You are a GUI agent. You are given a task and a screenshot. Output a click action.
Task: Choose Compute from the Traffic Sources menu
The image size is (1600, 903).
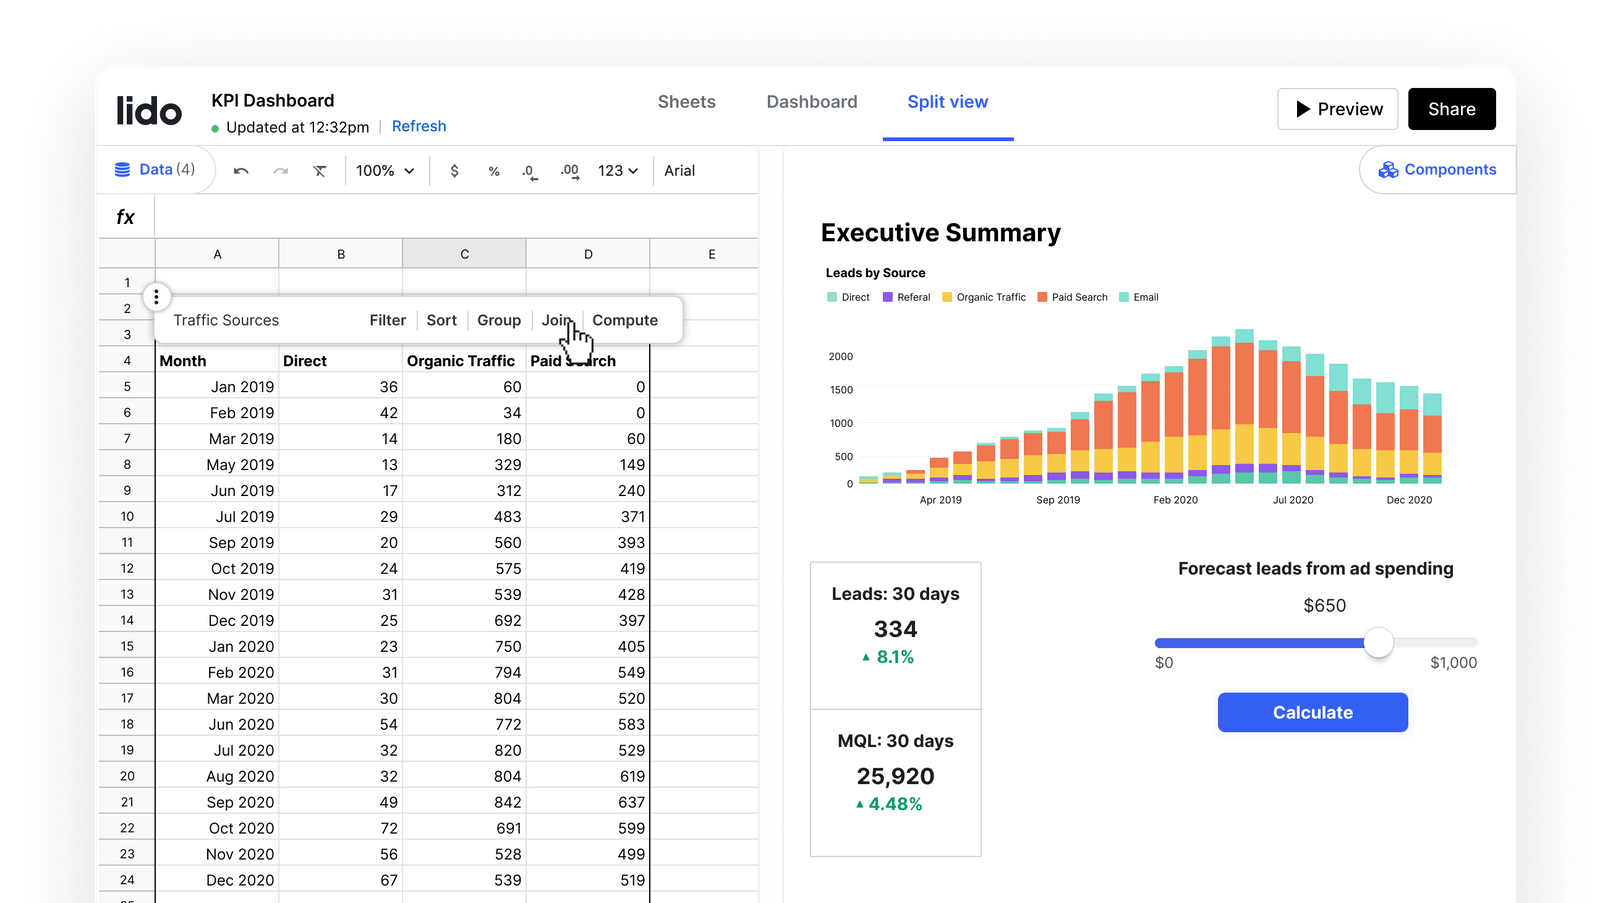pyautogui.click(x=625, y=320)
